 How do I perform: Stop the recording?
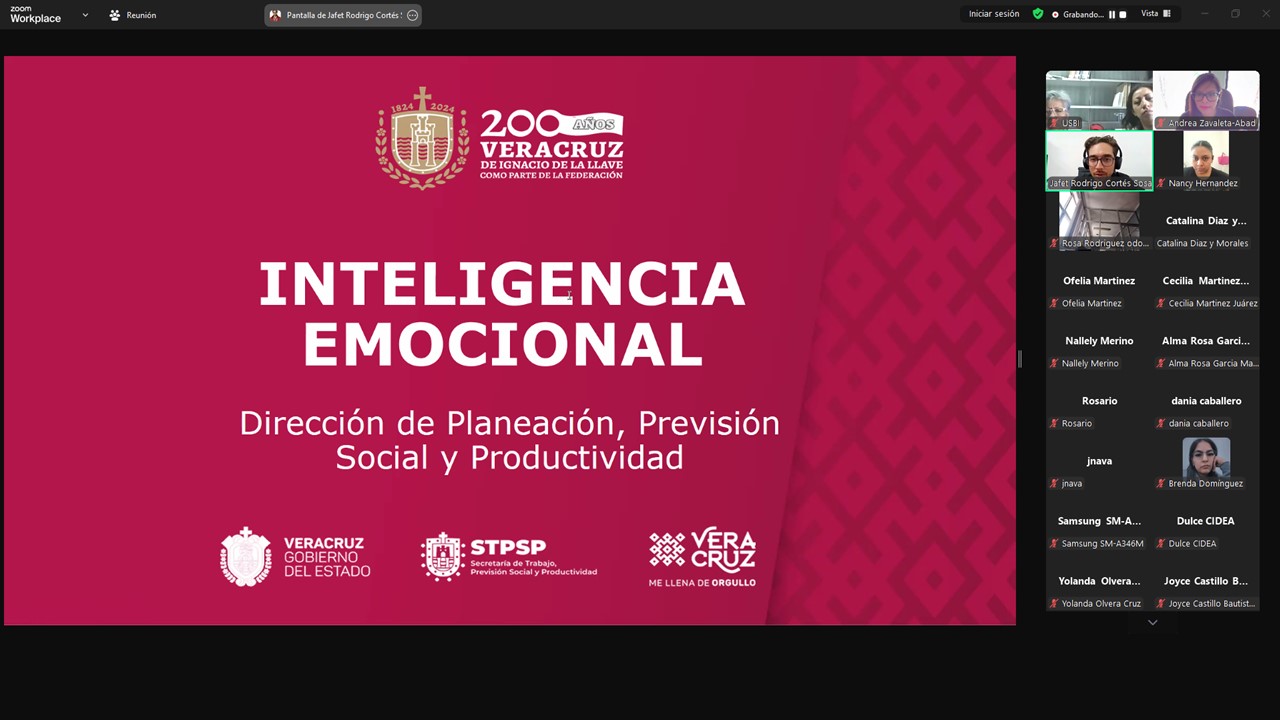[1123, 15]
